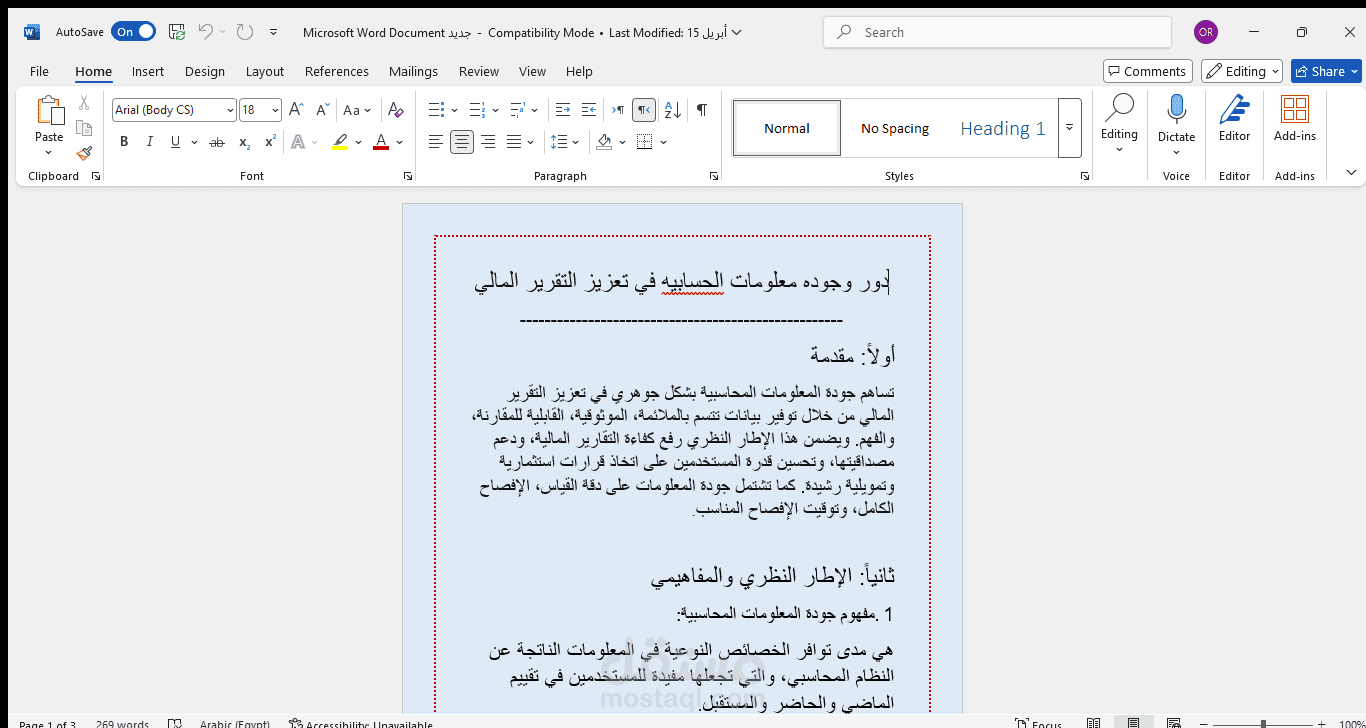This screenshot has width=1366, height=728.
Task: Switch to the References tab
Action: tap(337, 71)
